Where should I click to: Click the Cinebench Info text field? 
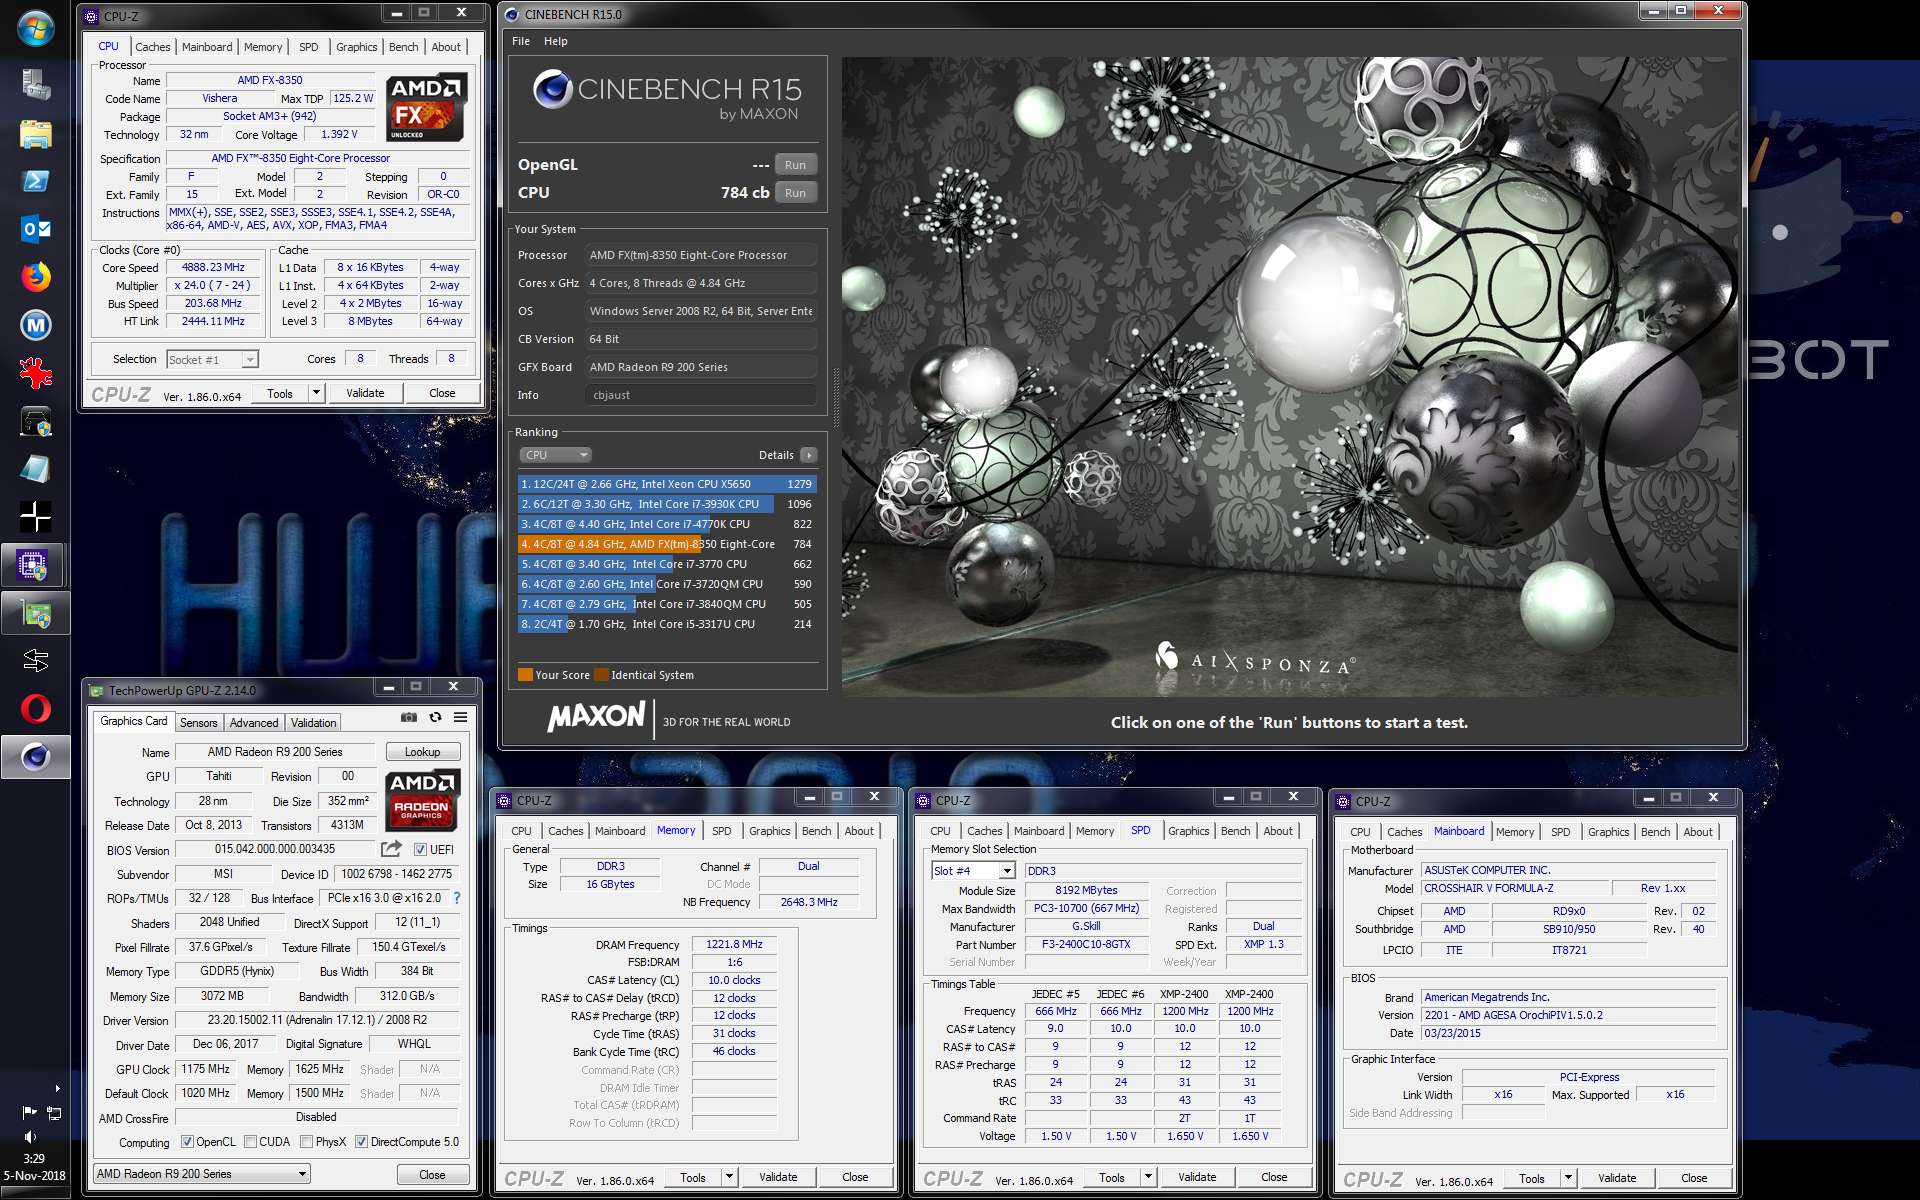coord(701,395)
